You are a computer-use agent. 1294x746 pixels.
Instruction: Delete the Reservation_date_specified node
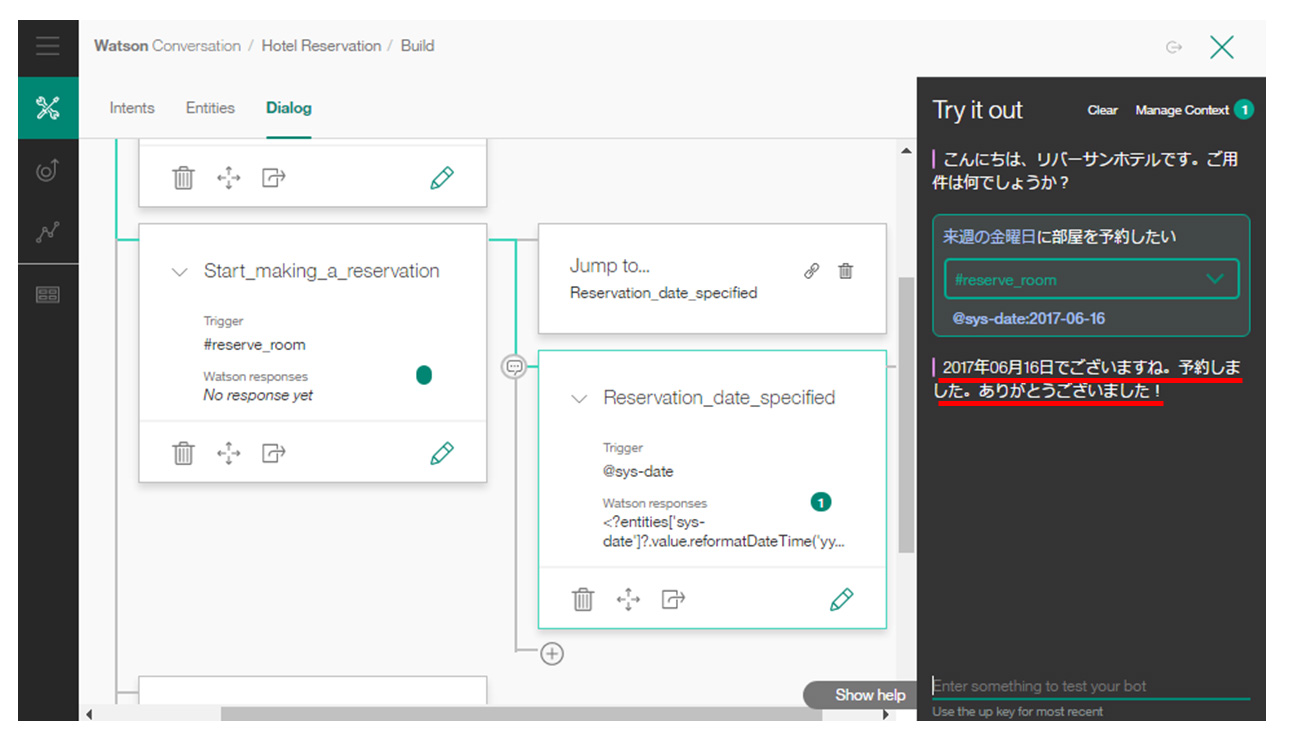[583, 599]
